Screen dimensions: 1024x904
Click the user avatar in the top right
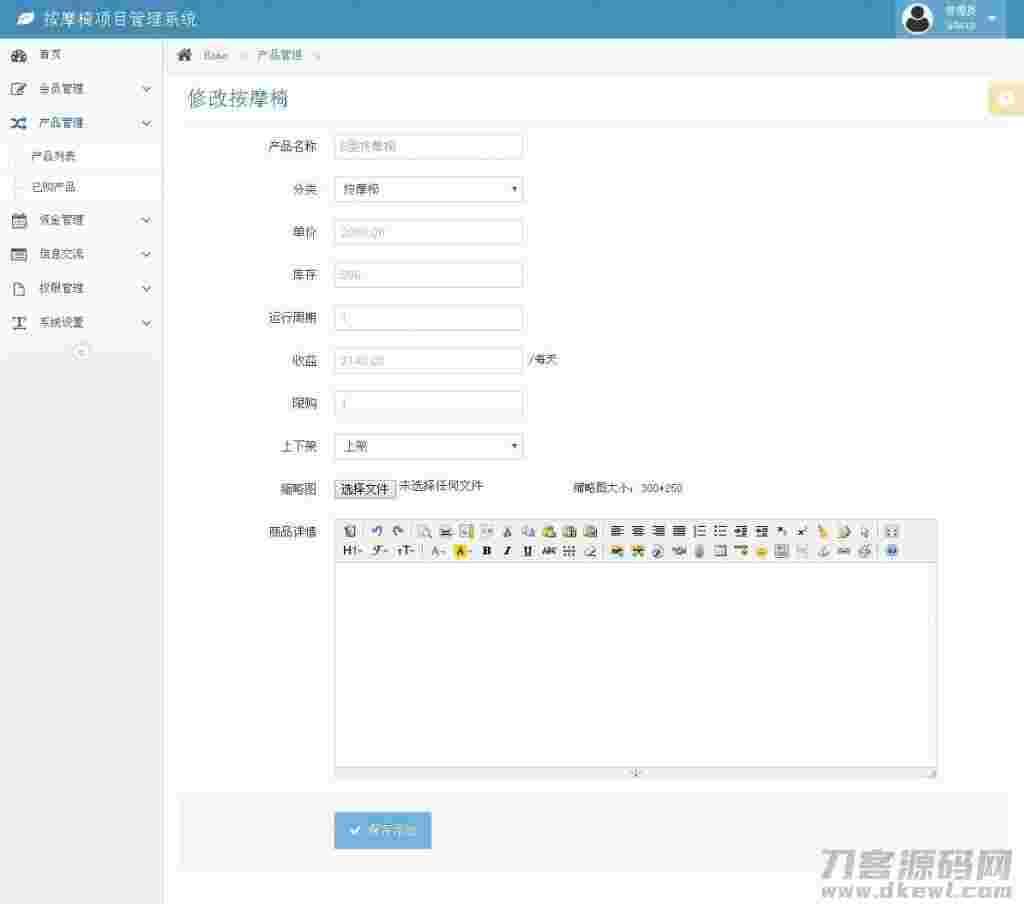(x=917, y=17)
